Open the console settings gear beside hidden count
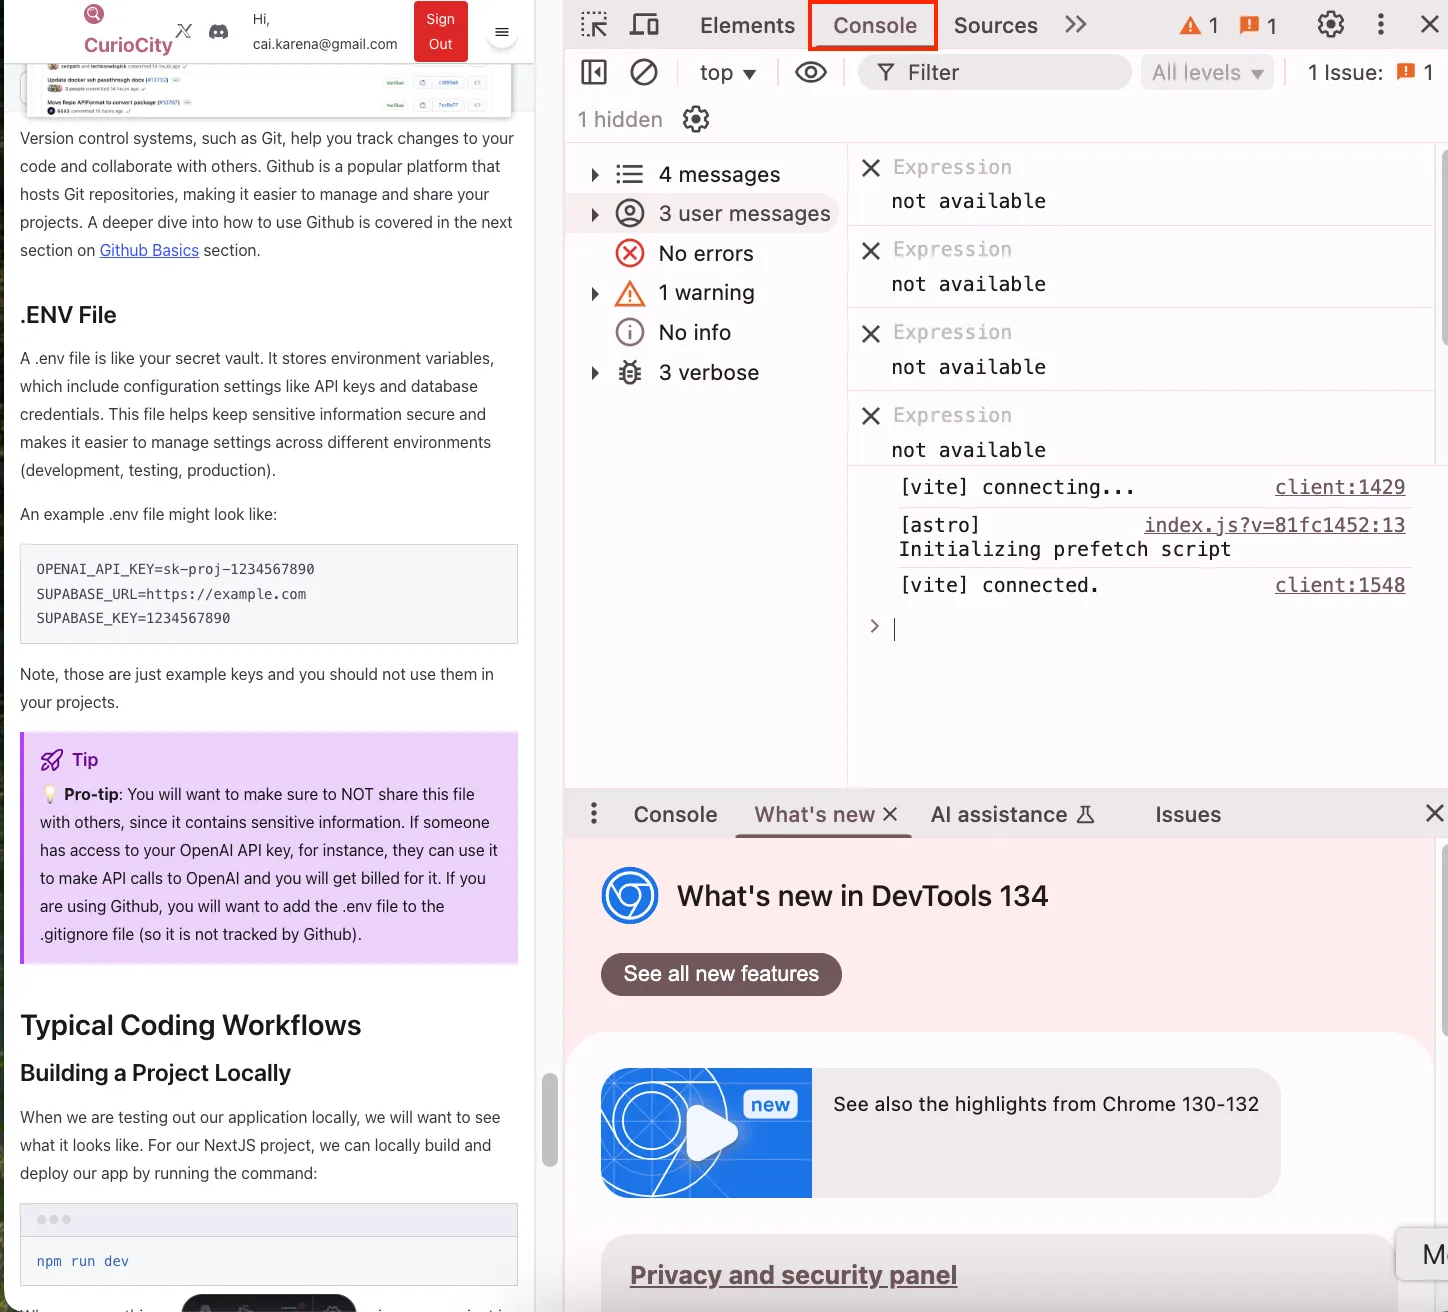The height and width of the screenshot is (1312, 1448). 696,120
